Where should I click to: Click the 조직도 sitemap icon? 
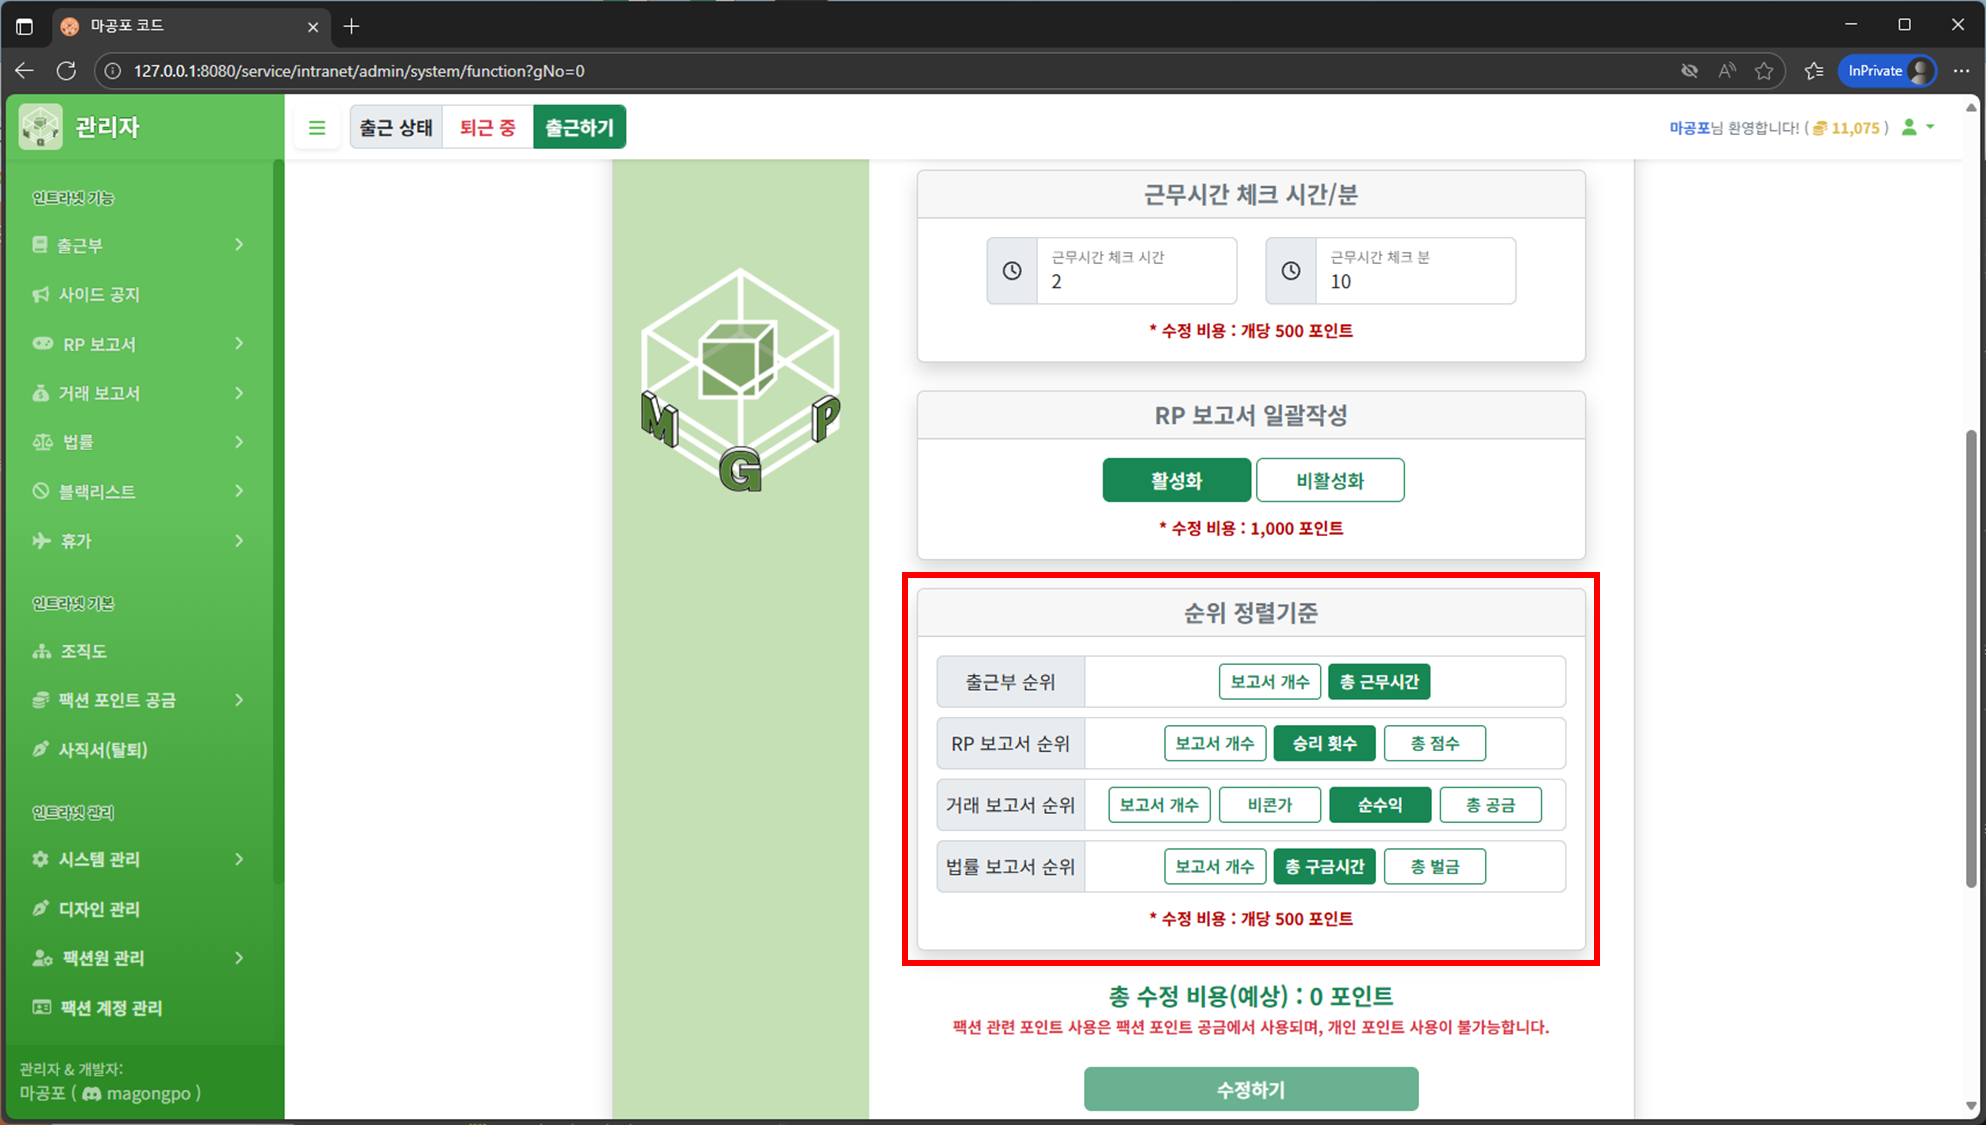coord(42,651)
